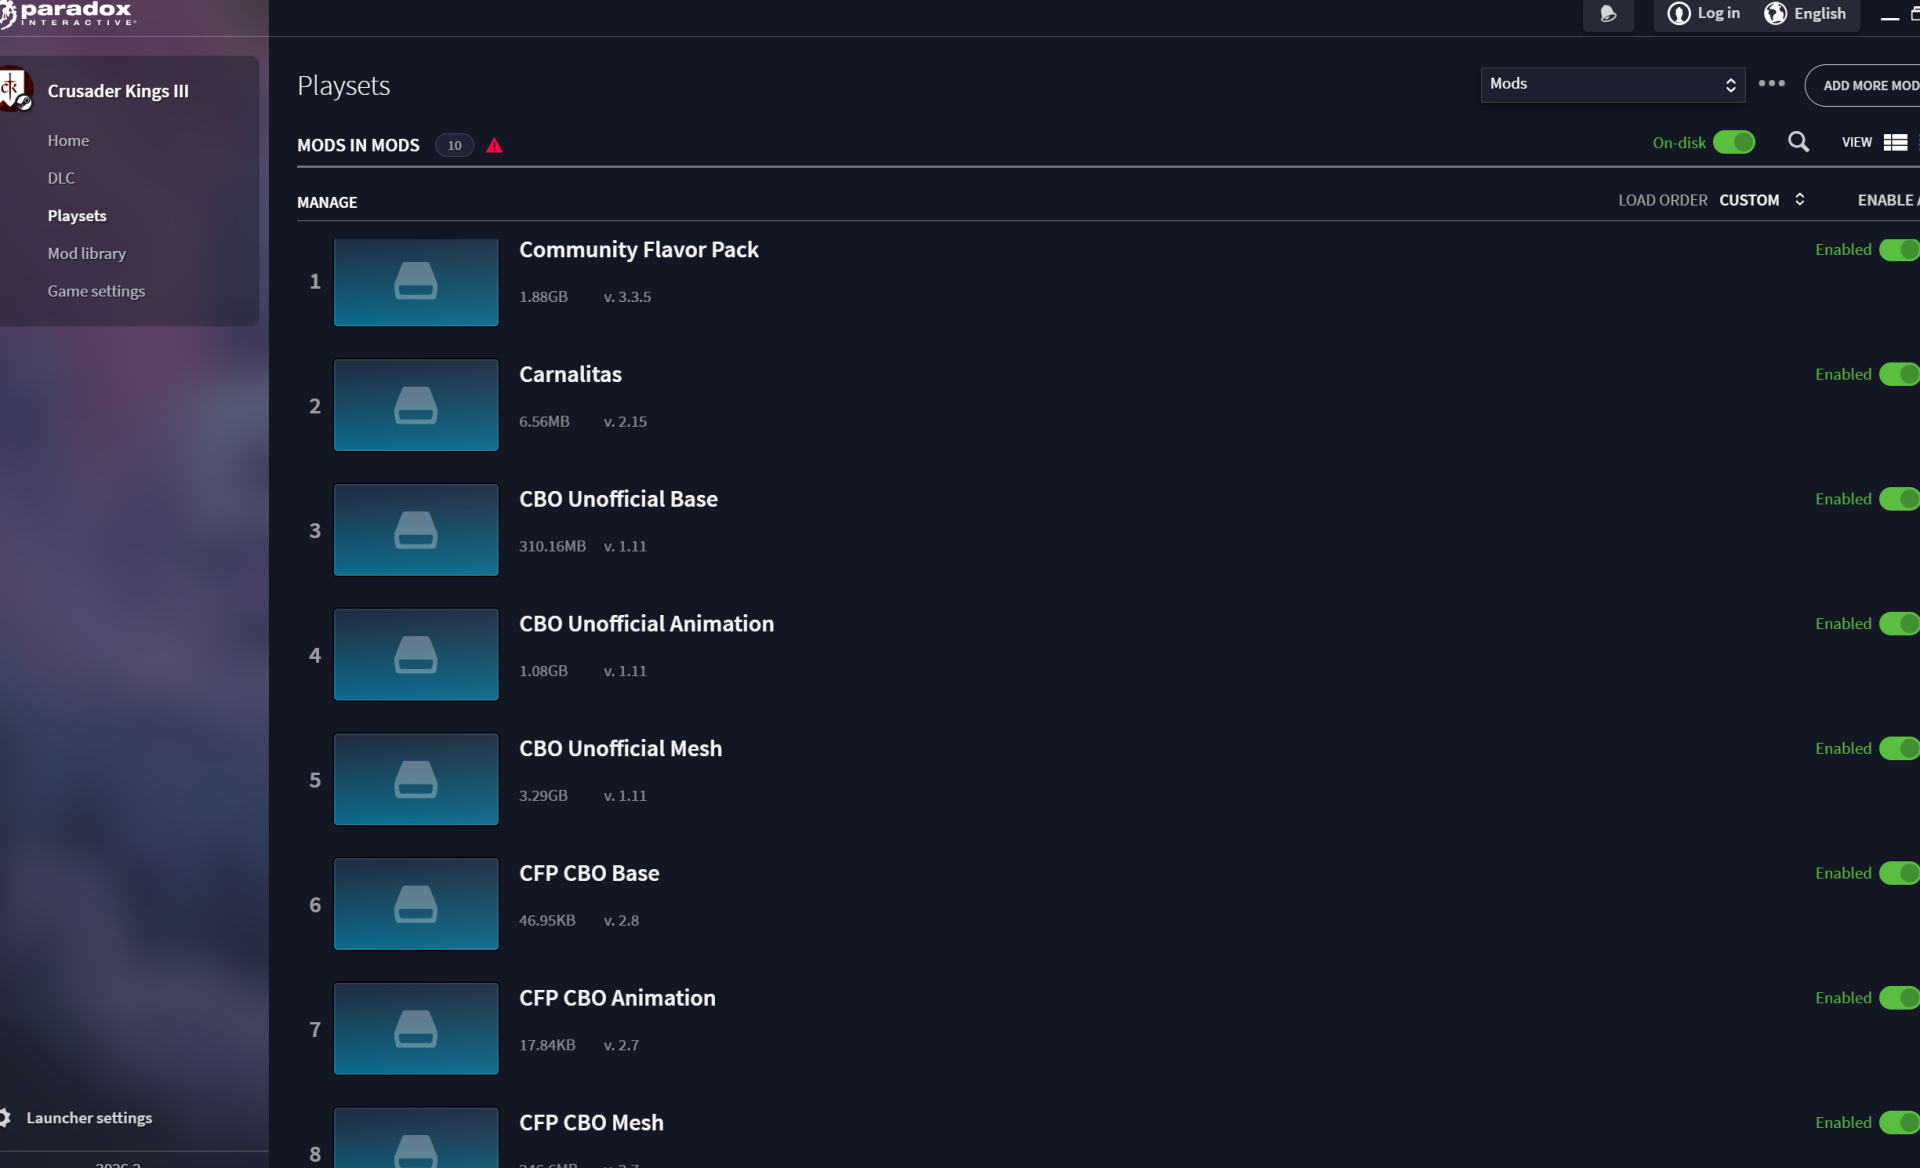
Task: Click the VIEW label
Action: point(1857,142)
